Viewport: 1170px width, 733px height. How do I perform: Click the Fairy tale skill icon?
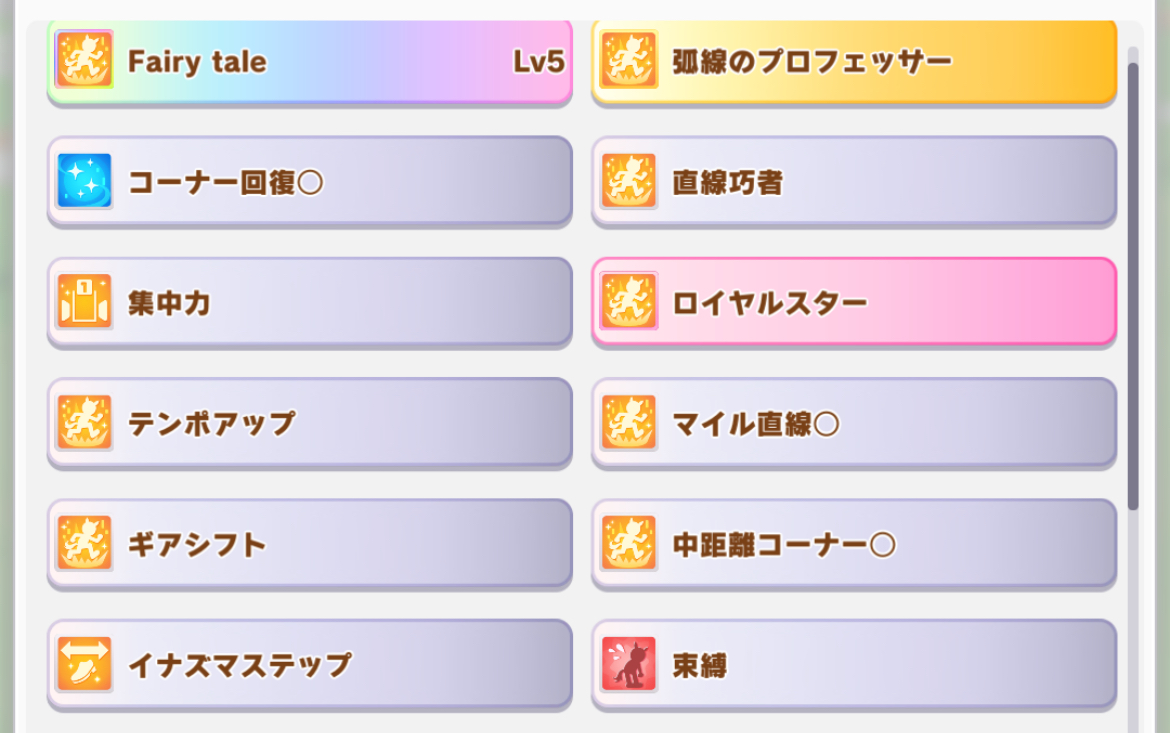[x=84, y=61]
